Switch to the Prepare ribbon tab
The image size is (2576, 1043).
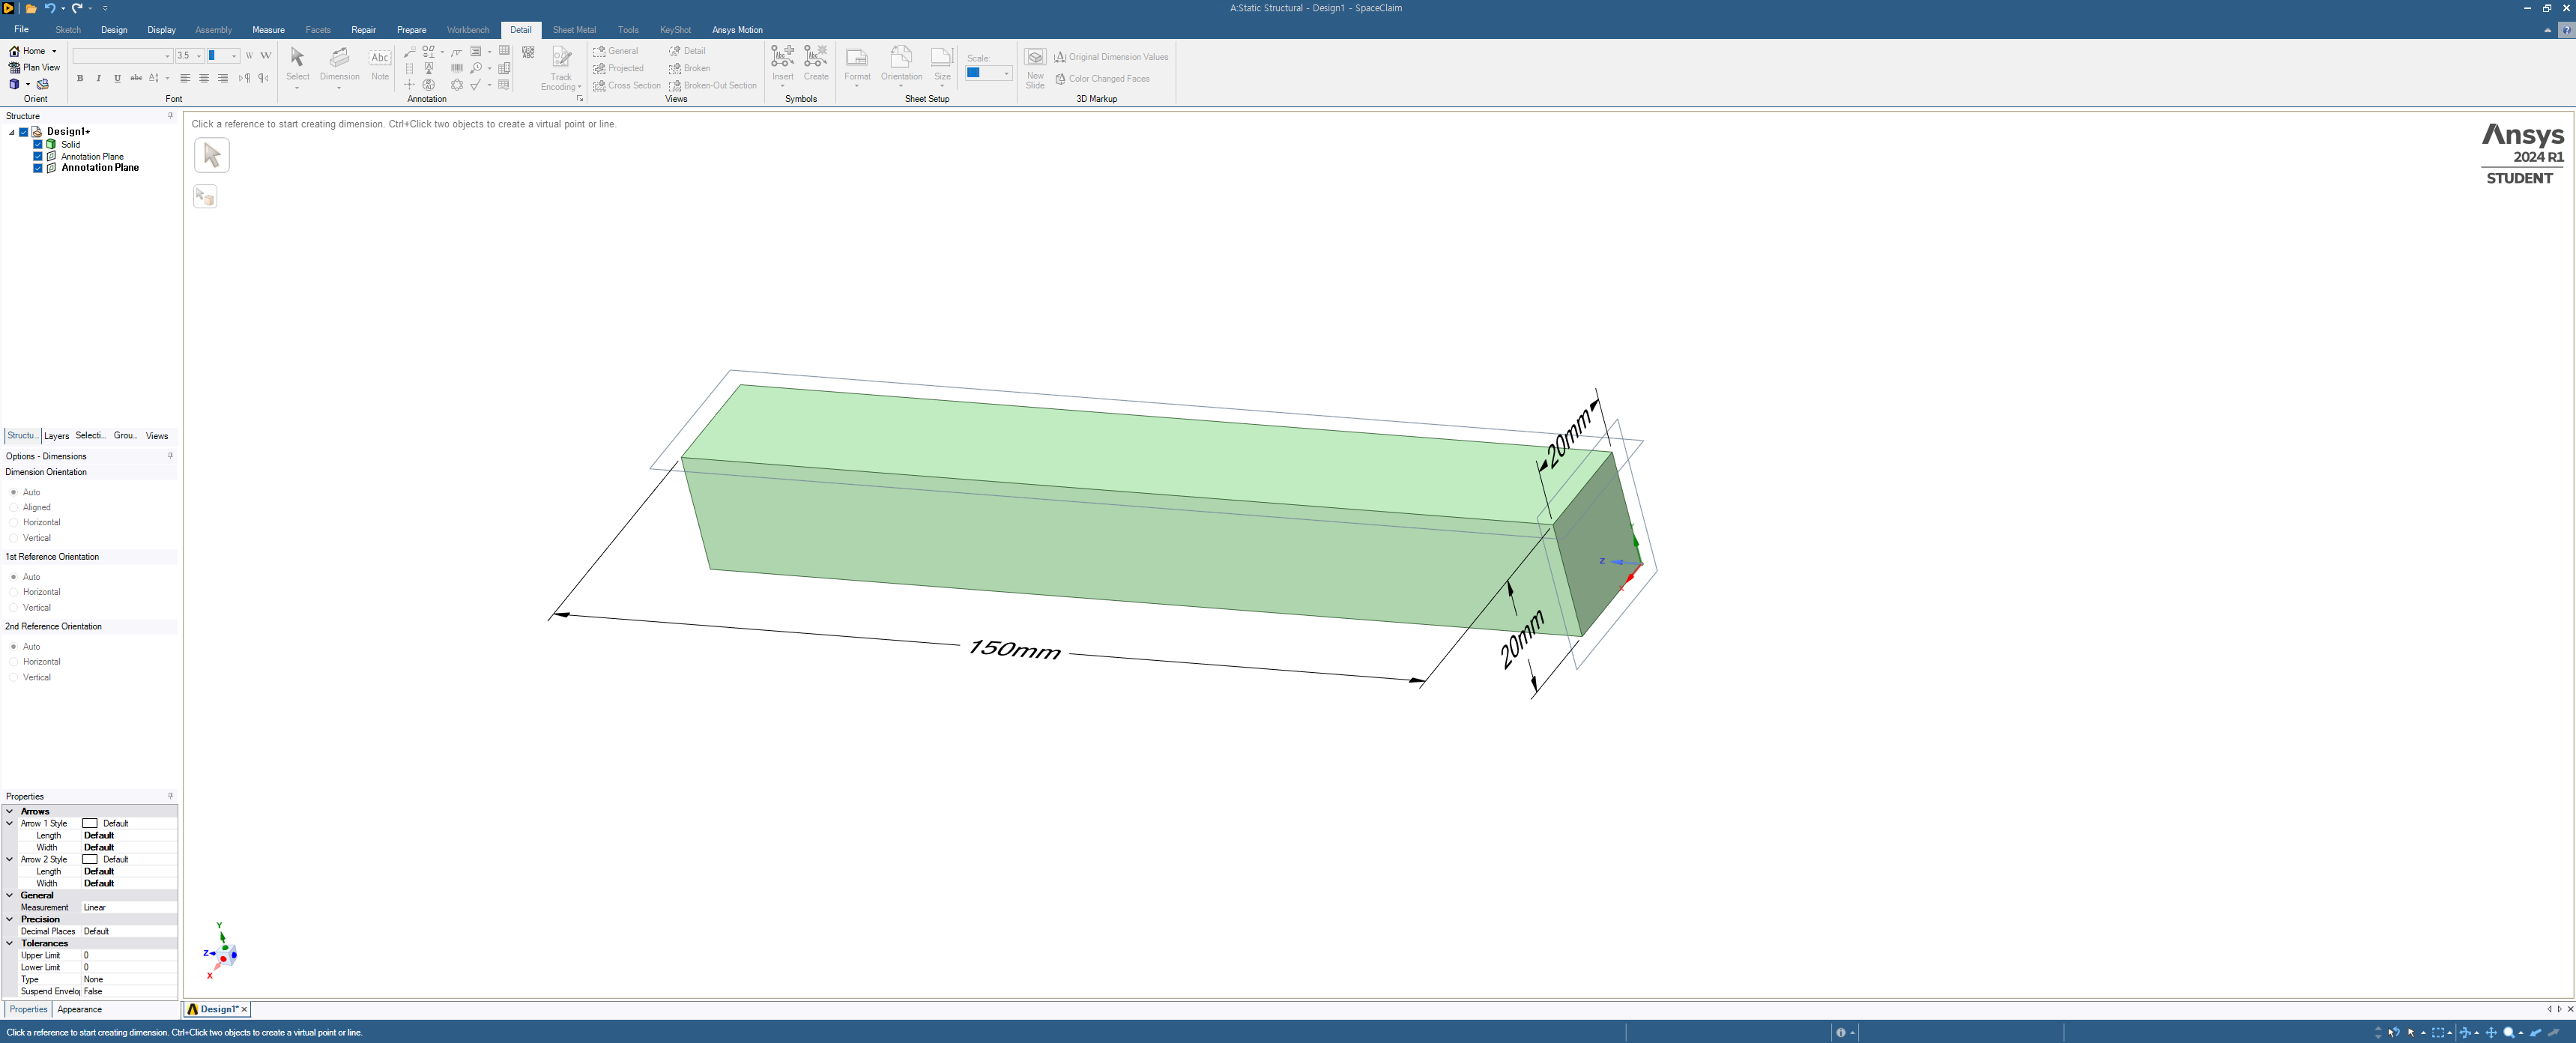[411, 30]
